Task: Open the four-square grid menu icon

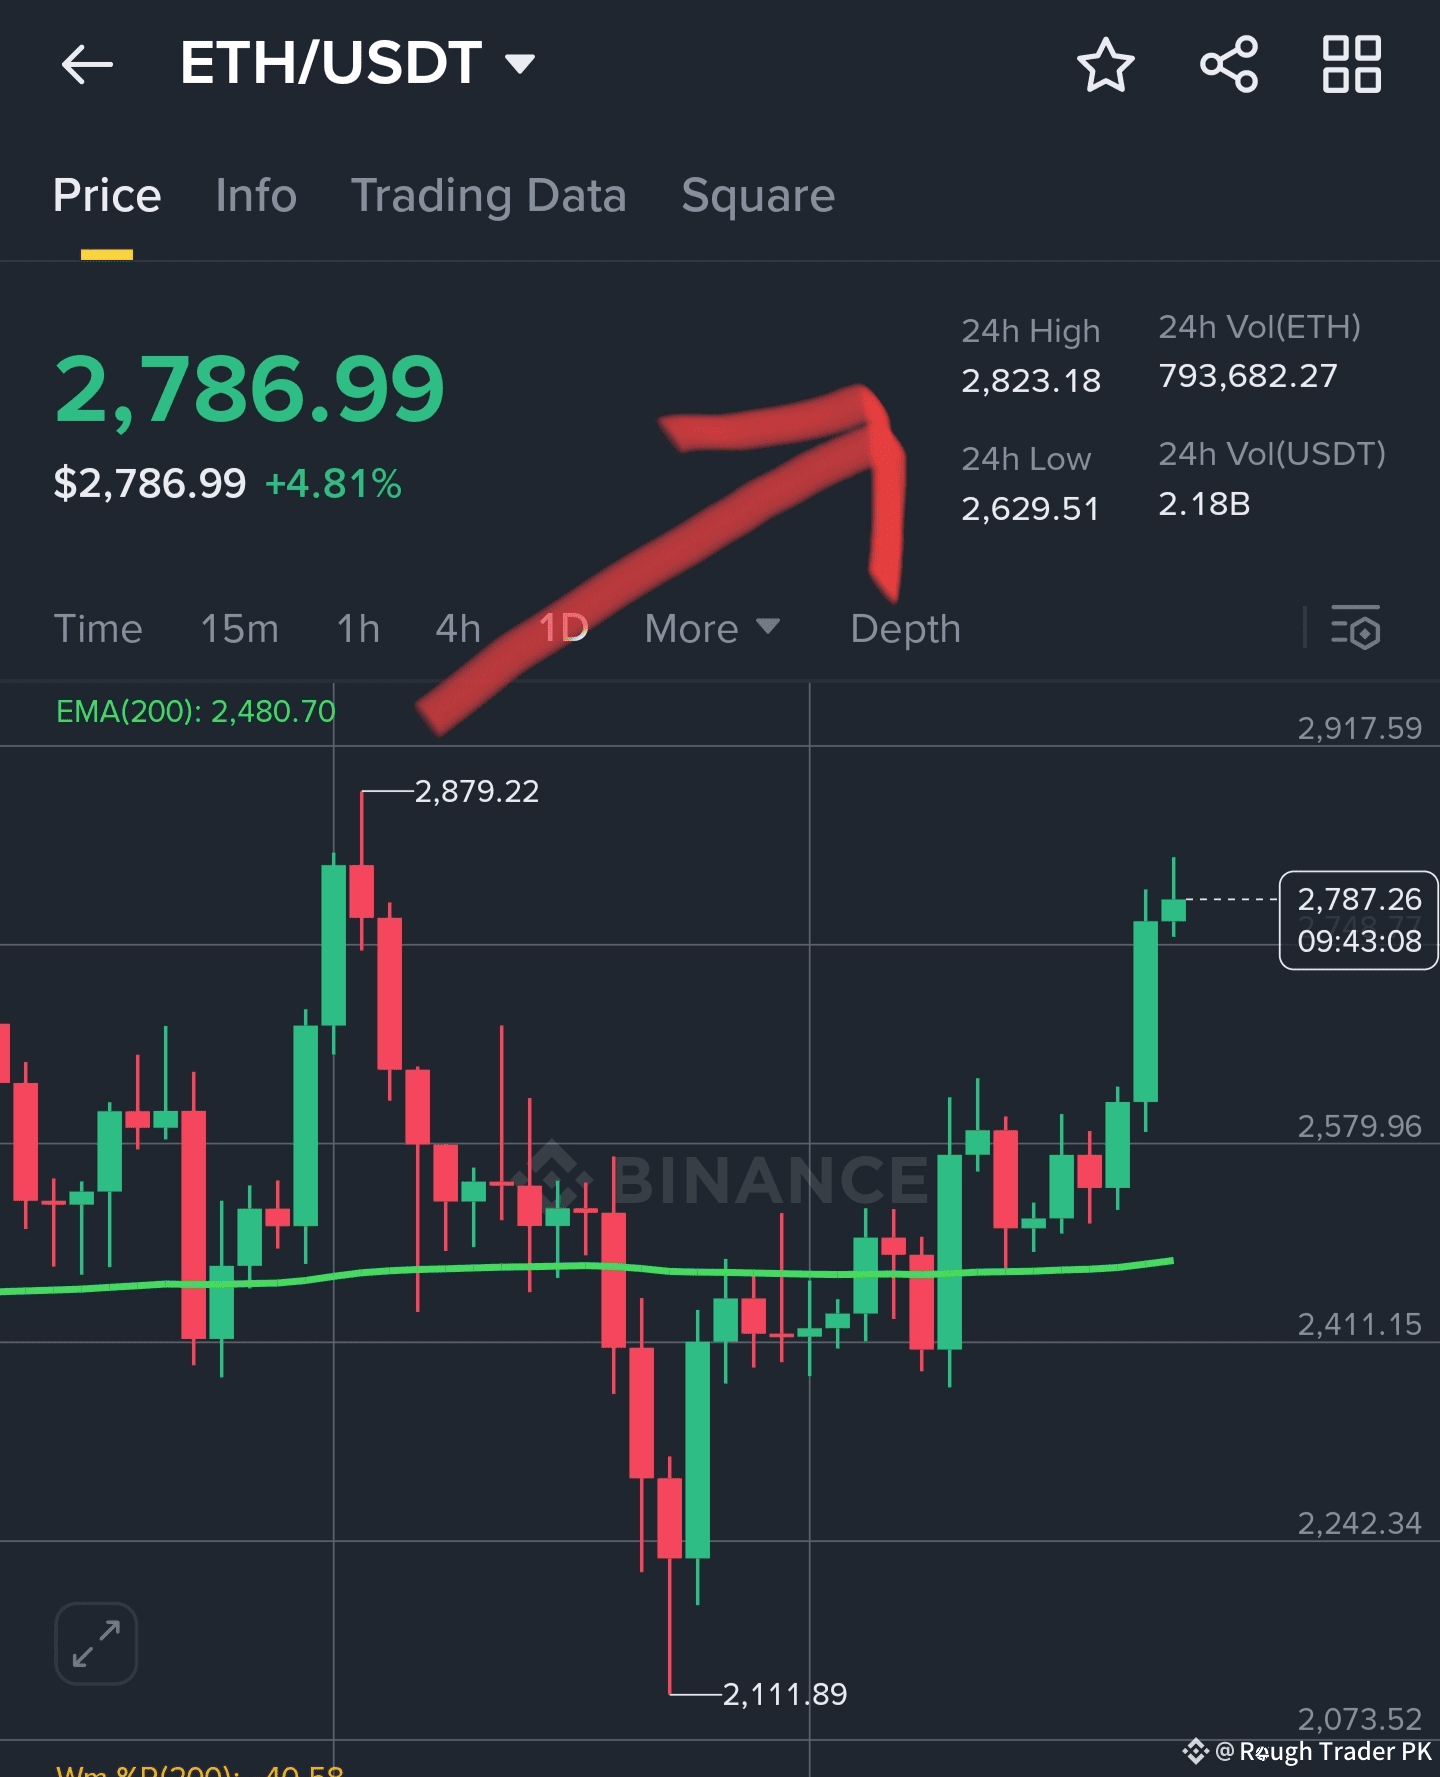Action: [1352, 65]
